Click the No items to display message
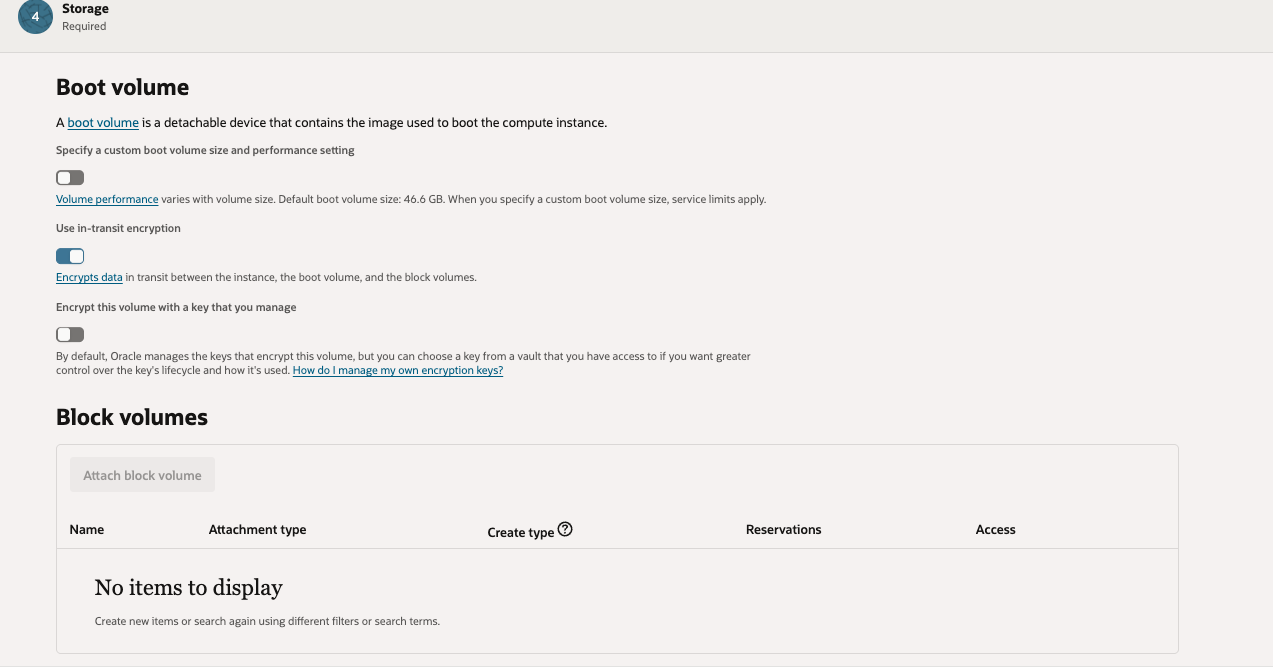The width and height of the screenshot is (1273, 667). pos(189,588)
